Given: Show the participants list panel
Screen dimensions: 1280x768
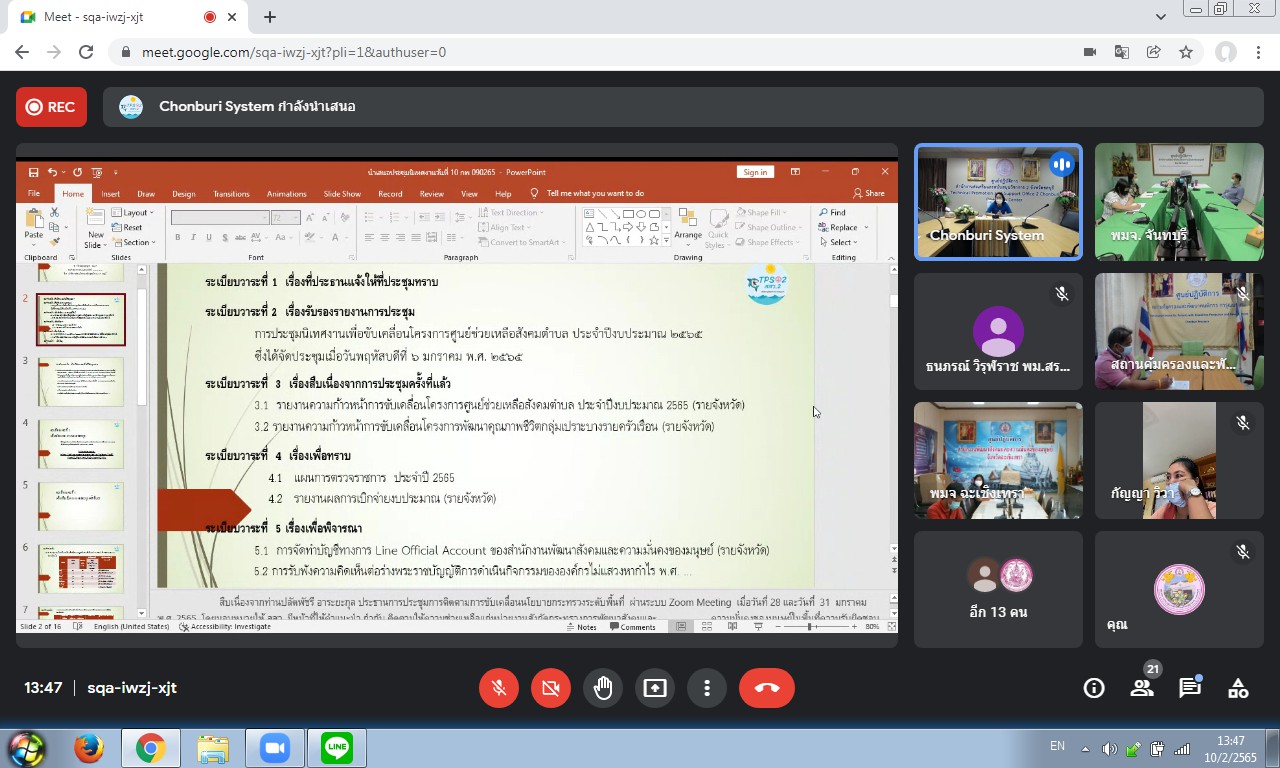Looking at the screenshot, I should click(1142, 688).
